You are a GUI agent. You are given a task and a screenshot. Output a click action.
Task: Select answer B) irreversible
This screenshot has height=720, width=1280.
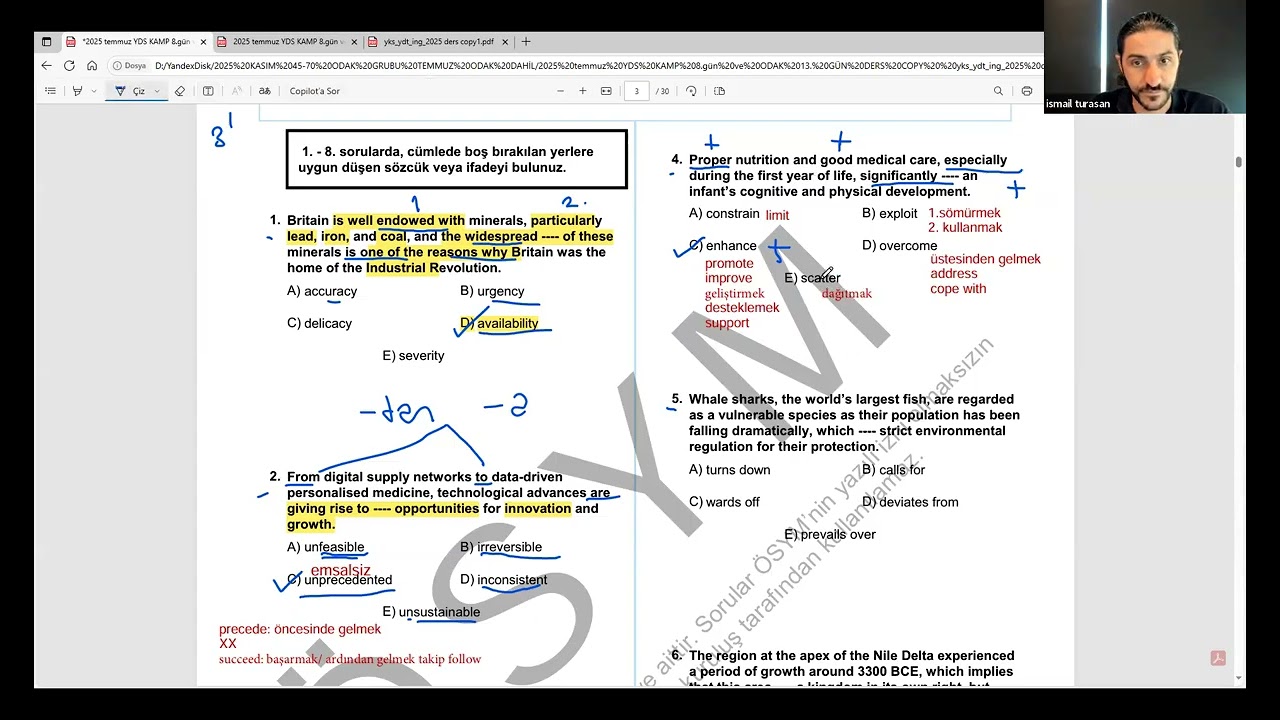pyautogui.click(x=501, y=547)
